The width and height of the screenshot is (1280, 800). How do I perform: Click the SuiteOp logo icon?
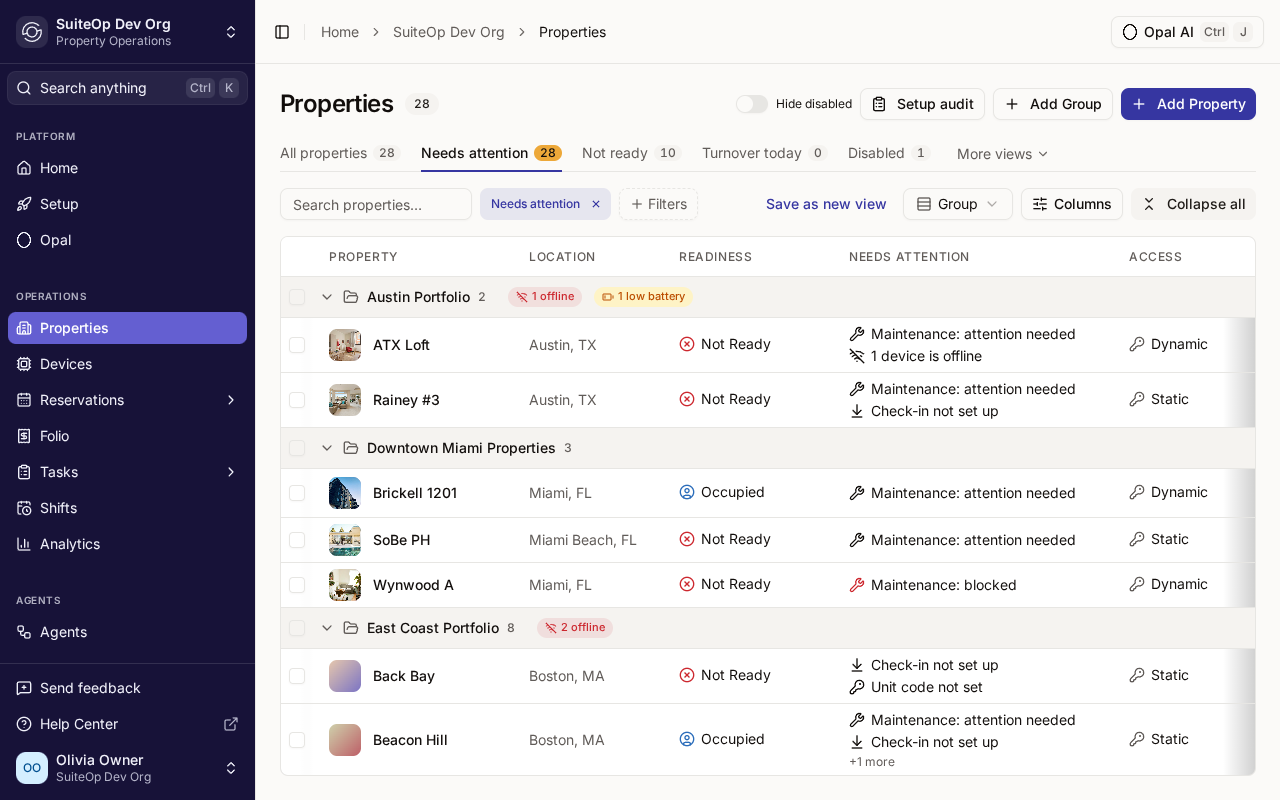tap(32, 32)
